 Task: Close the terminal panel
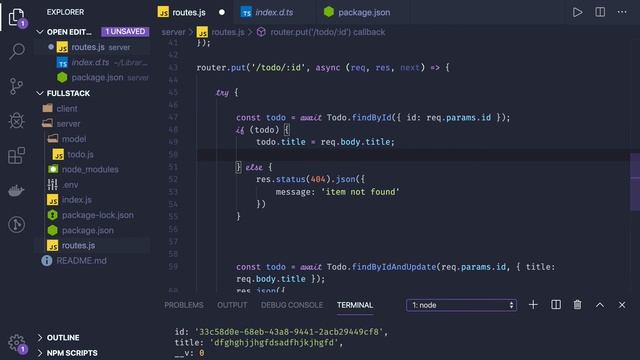pos(622,304)
